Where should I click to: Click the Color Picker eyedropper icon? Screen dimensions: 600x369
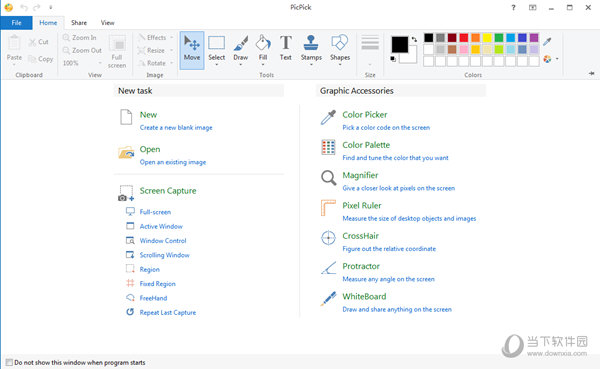click(328, 117)
